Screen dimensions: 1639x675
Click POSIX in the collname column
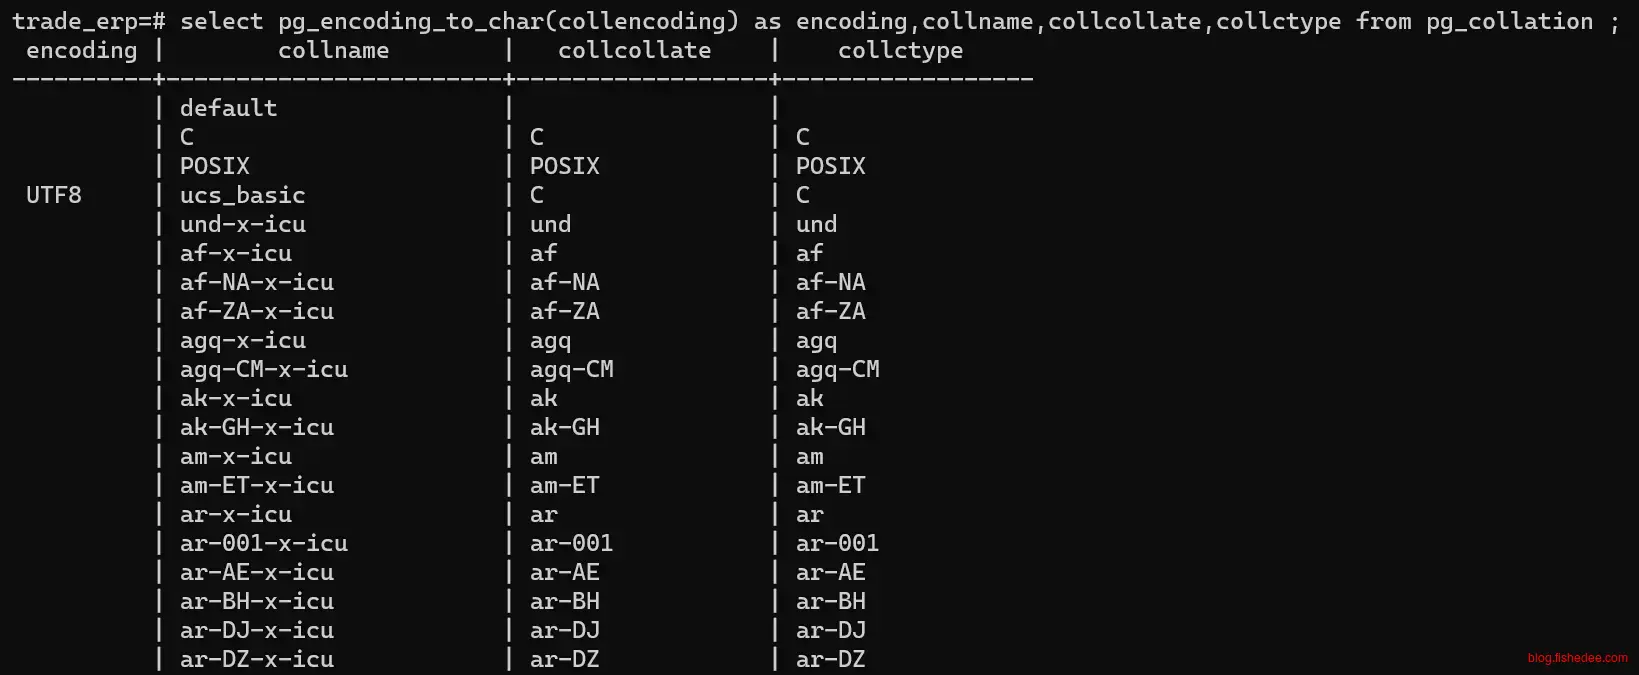click(x=214, y=166)
